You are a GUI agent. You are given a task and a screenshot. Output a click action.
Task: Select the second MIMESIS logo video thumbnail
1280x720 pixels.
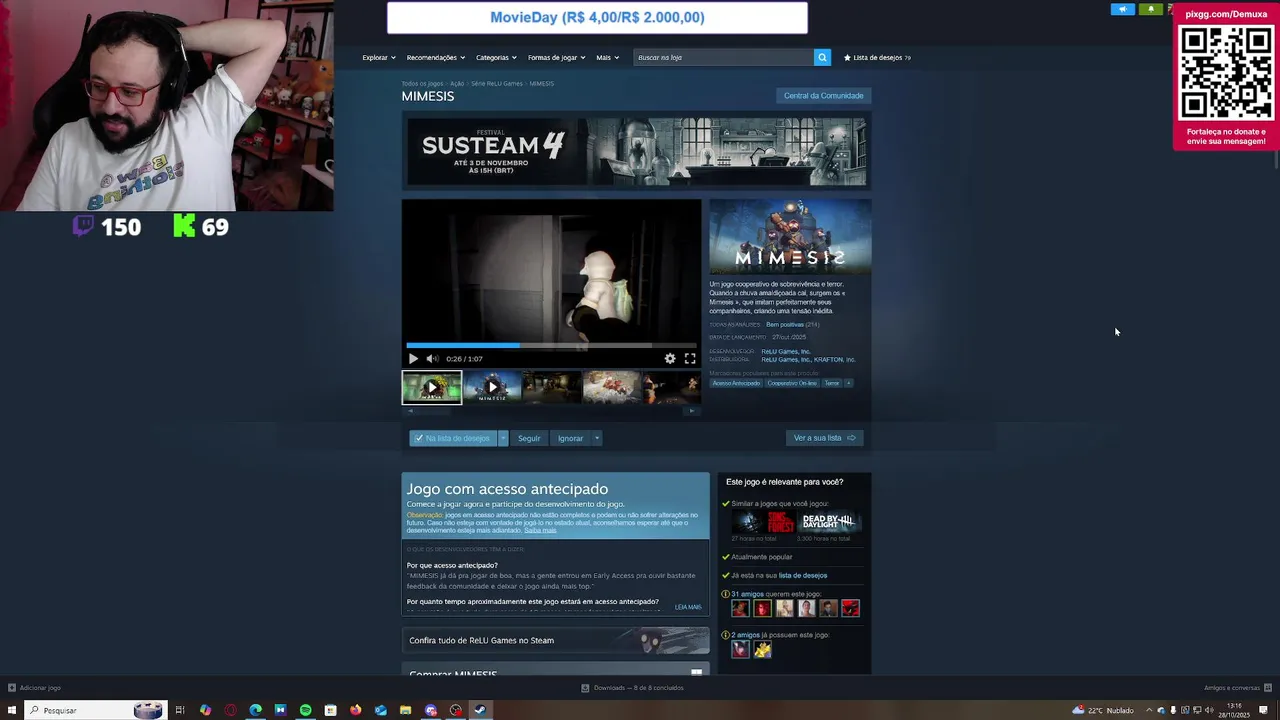[492, 387]
